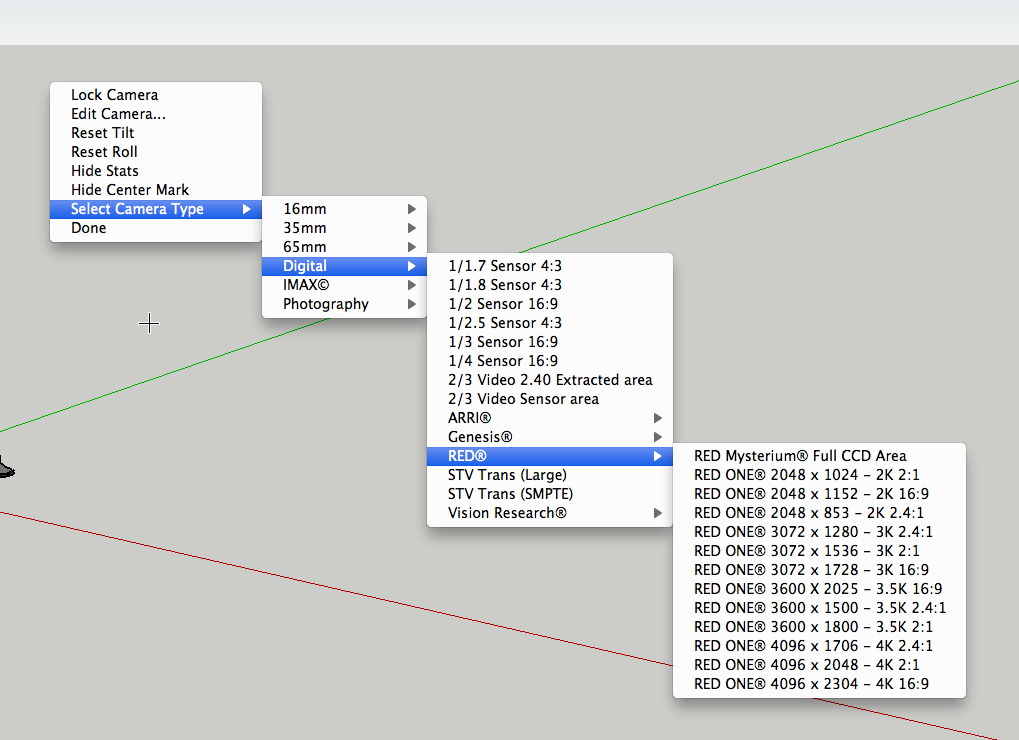Screen dimensions: 1019x740
Task: Choose 2/3 Video Sensor area
Action: pos(523,399)
